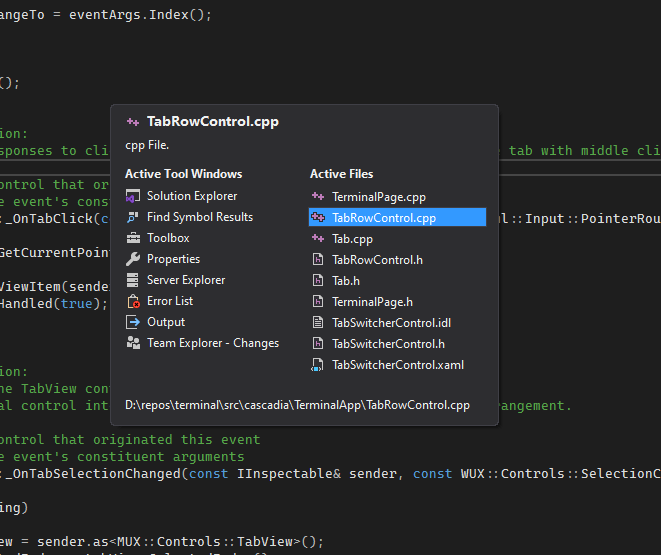The width and height of the screenshot is (661, 555).
Task: Open TerminalPage.h header file
Action: (372, 302)
